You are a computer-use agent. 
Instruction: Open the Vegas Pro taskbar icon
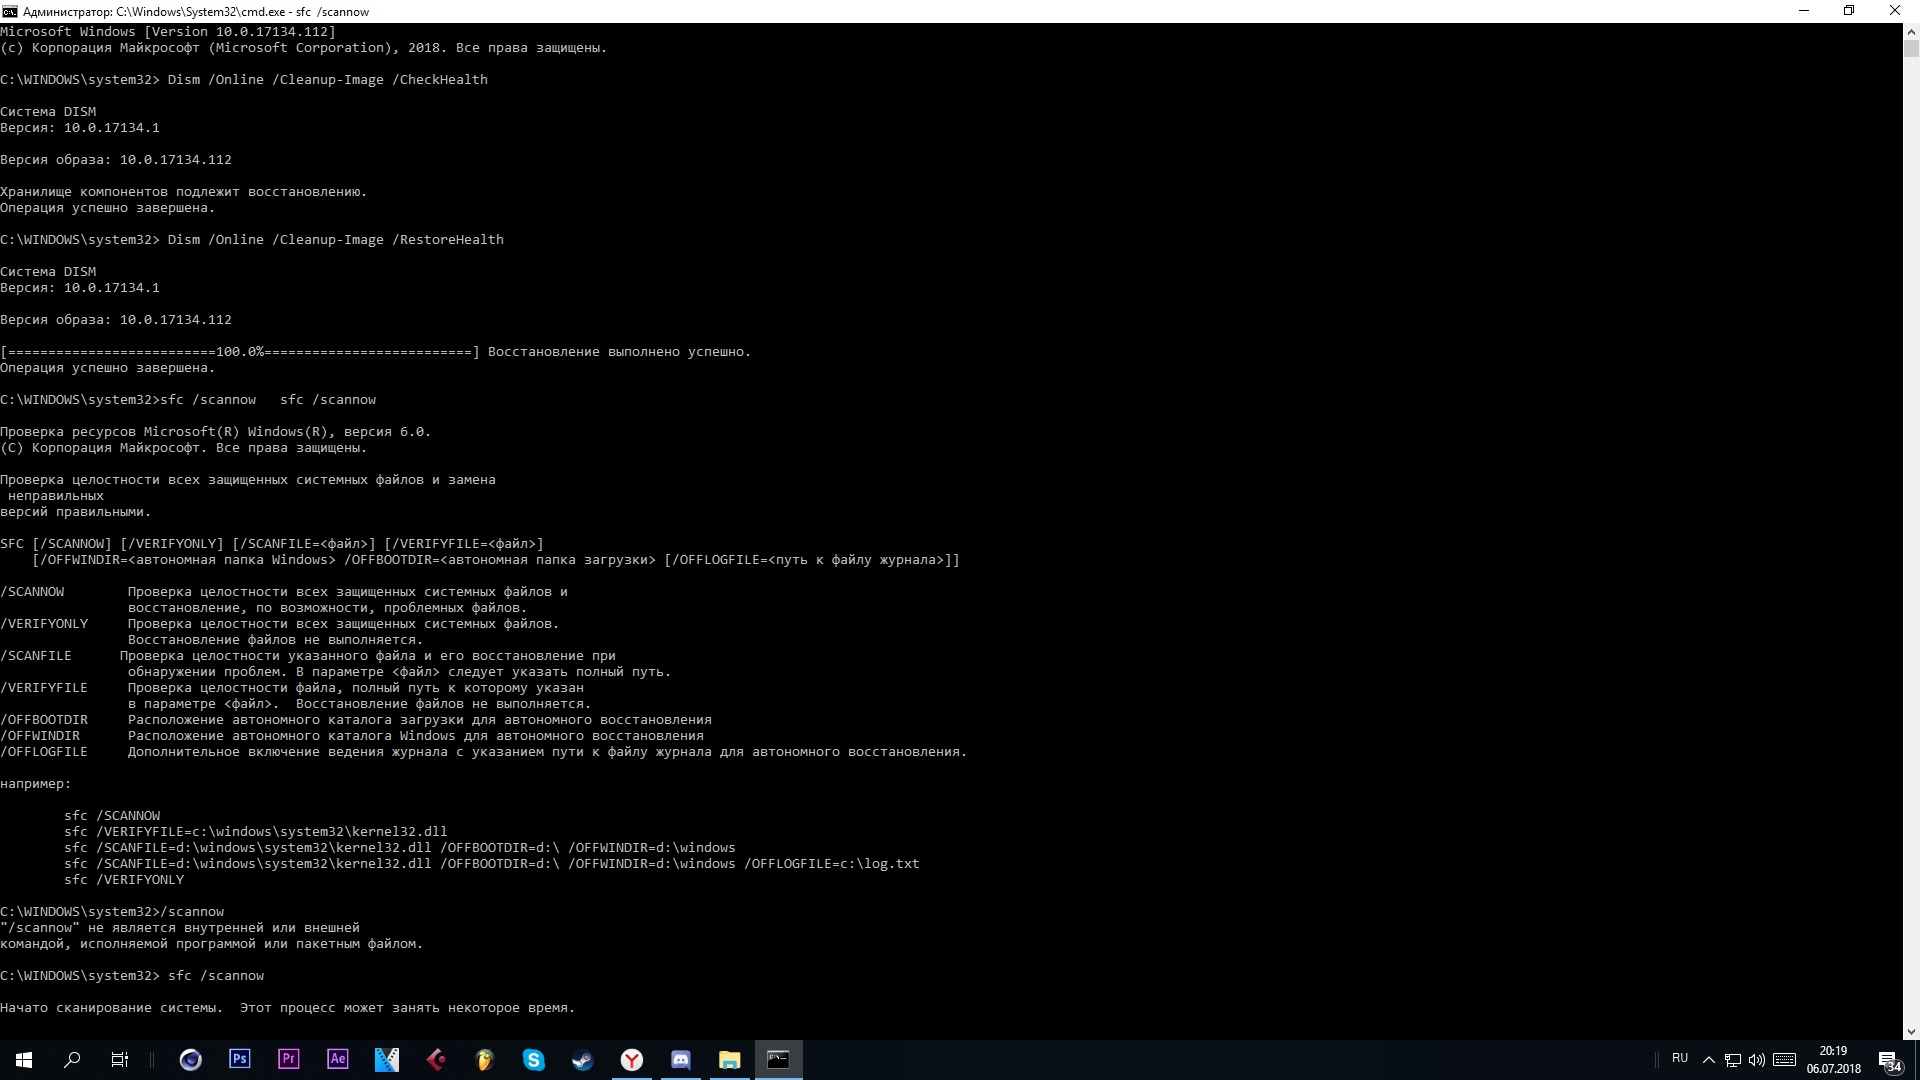pos(386,1060)
